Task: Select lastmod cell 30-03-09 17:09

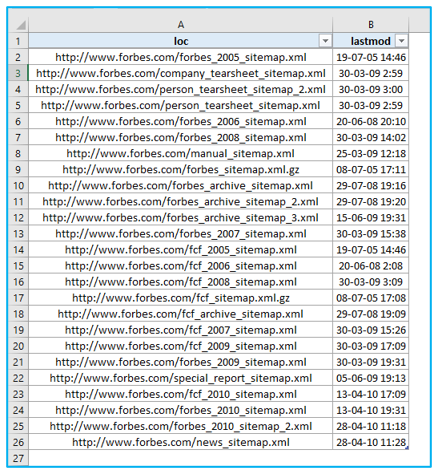Action: point(371,346)
